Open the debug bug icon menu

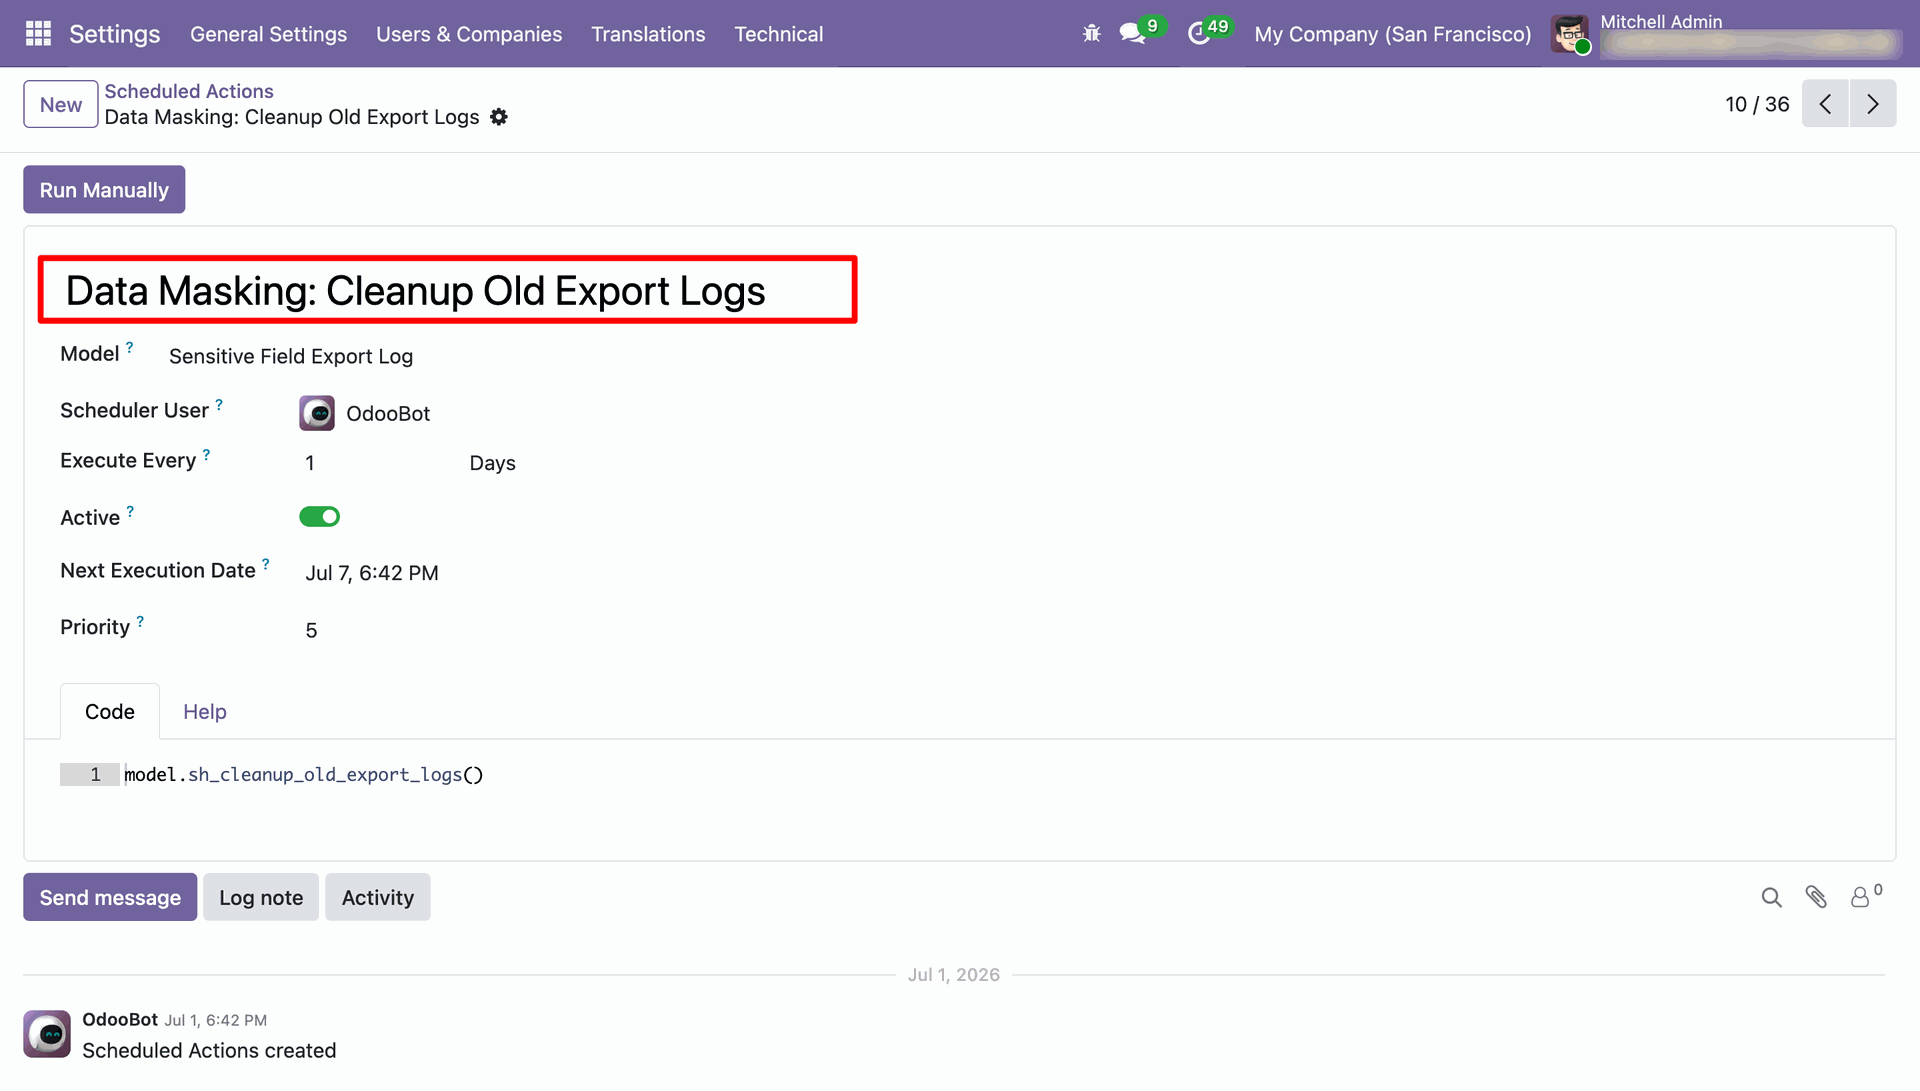click(1091, 34)
